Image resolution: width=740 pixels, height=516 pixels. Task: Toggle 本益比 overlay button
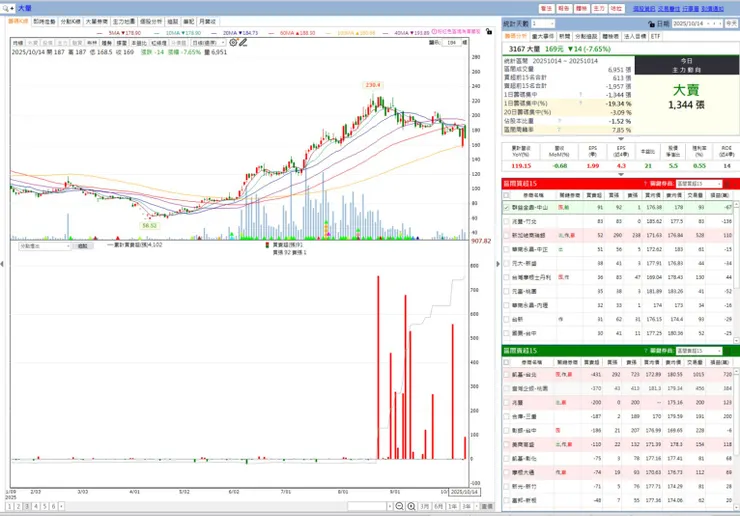pos(138,43)
